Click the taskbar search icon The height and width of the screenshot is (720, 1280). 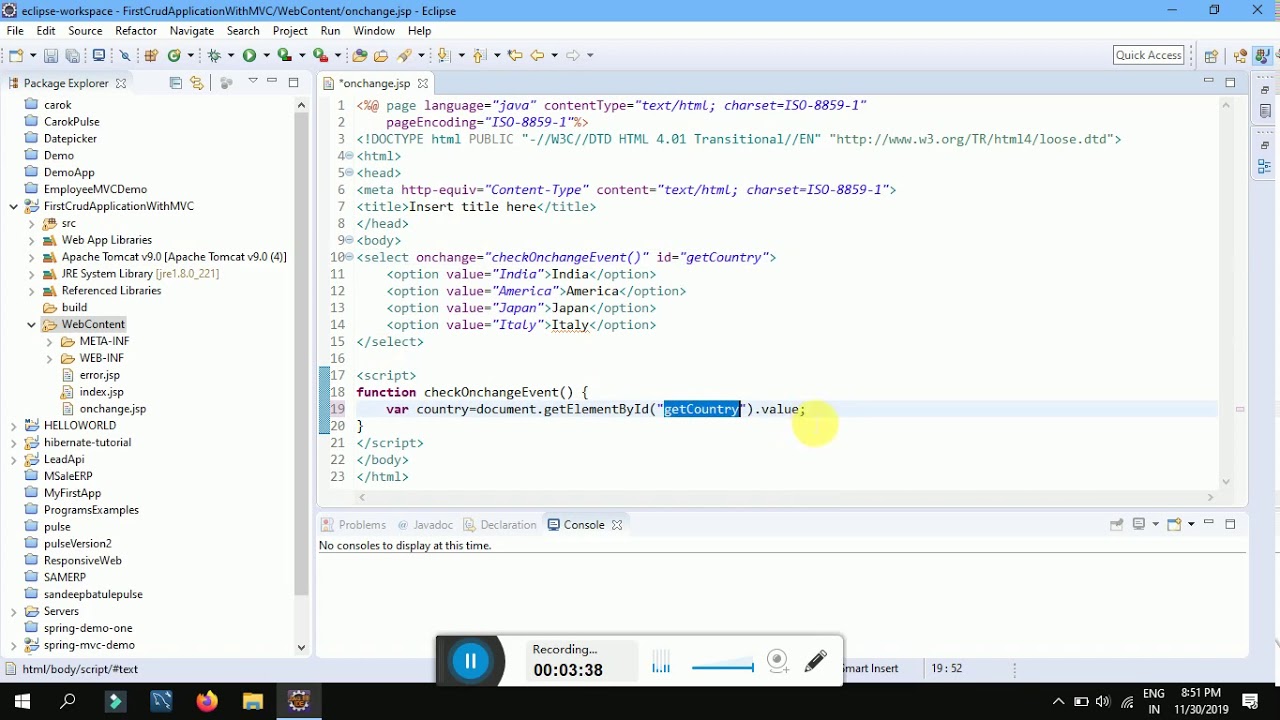pyautogui.click(x=68, y=701)
